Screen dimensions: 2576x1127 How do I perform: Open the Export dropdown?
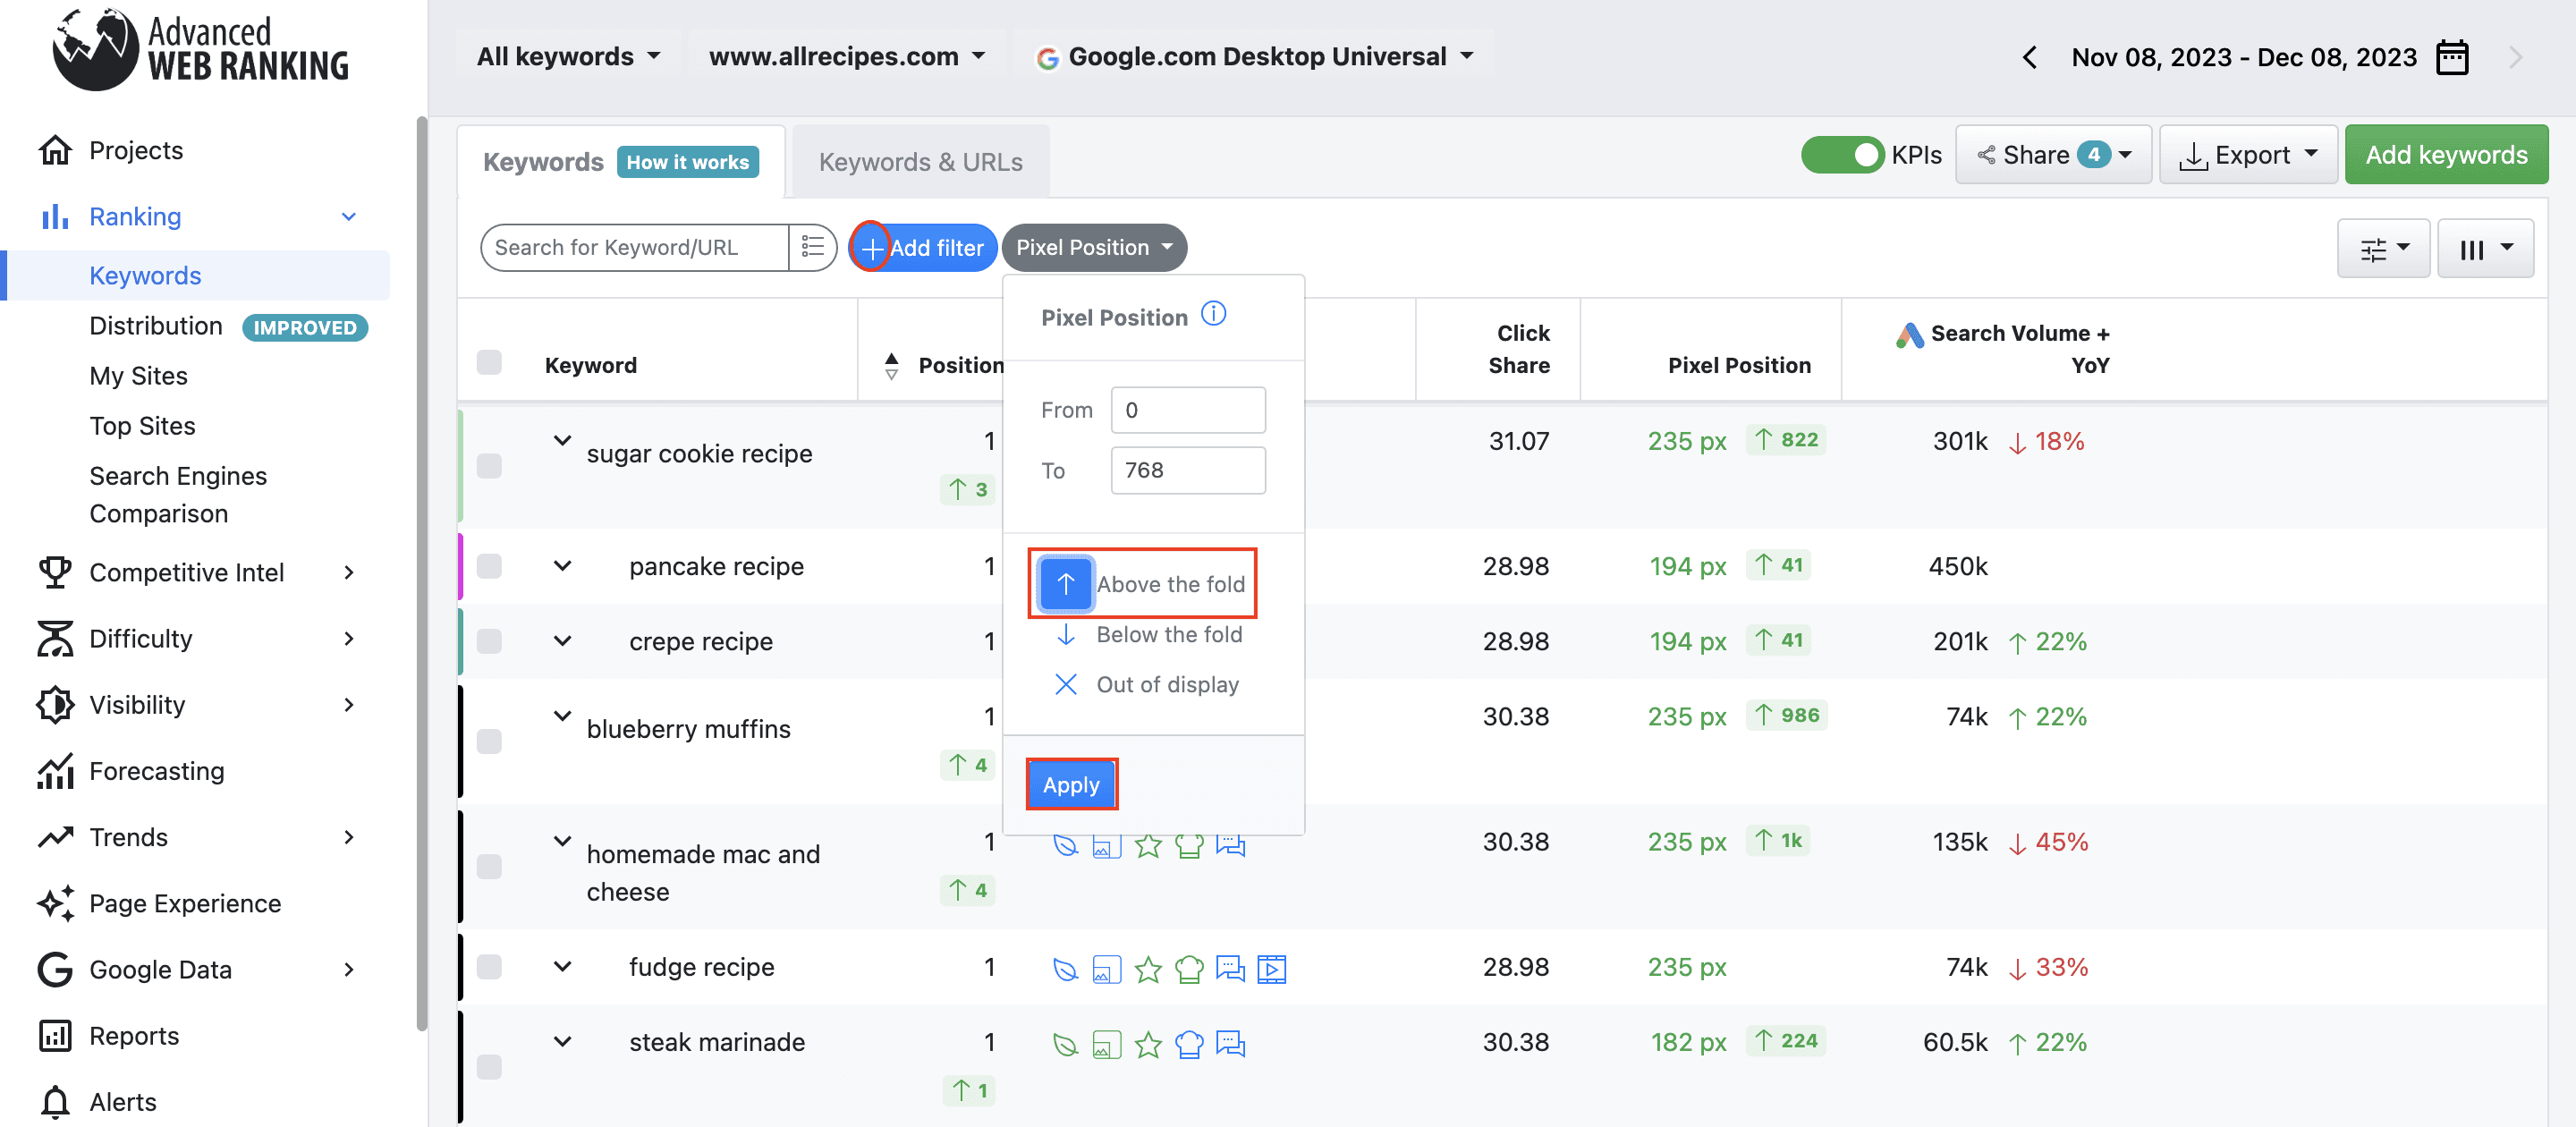2248,155
